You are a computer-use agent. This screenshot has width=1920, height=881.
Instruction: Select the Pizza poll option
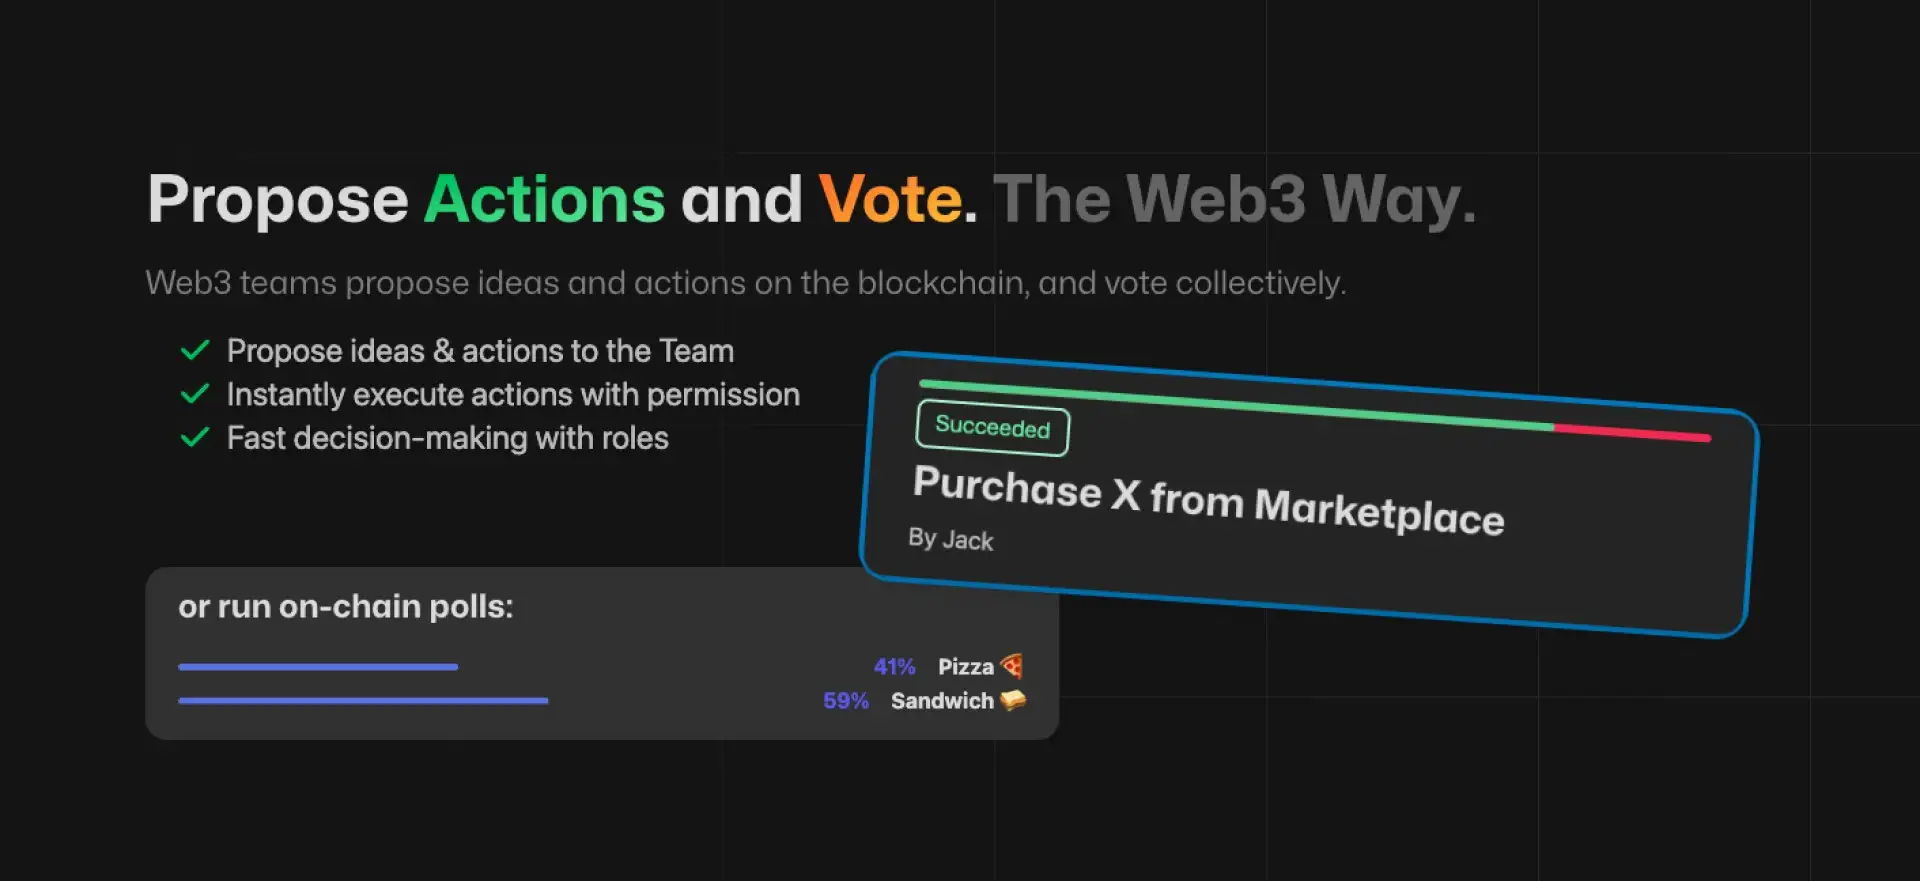[965, 667]
